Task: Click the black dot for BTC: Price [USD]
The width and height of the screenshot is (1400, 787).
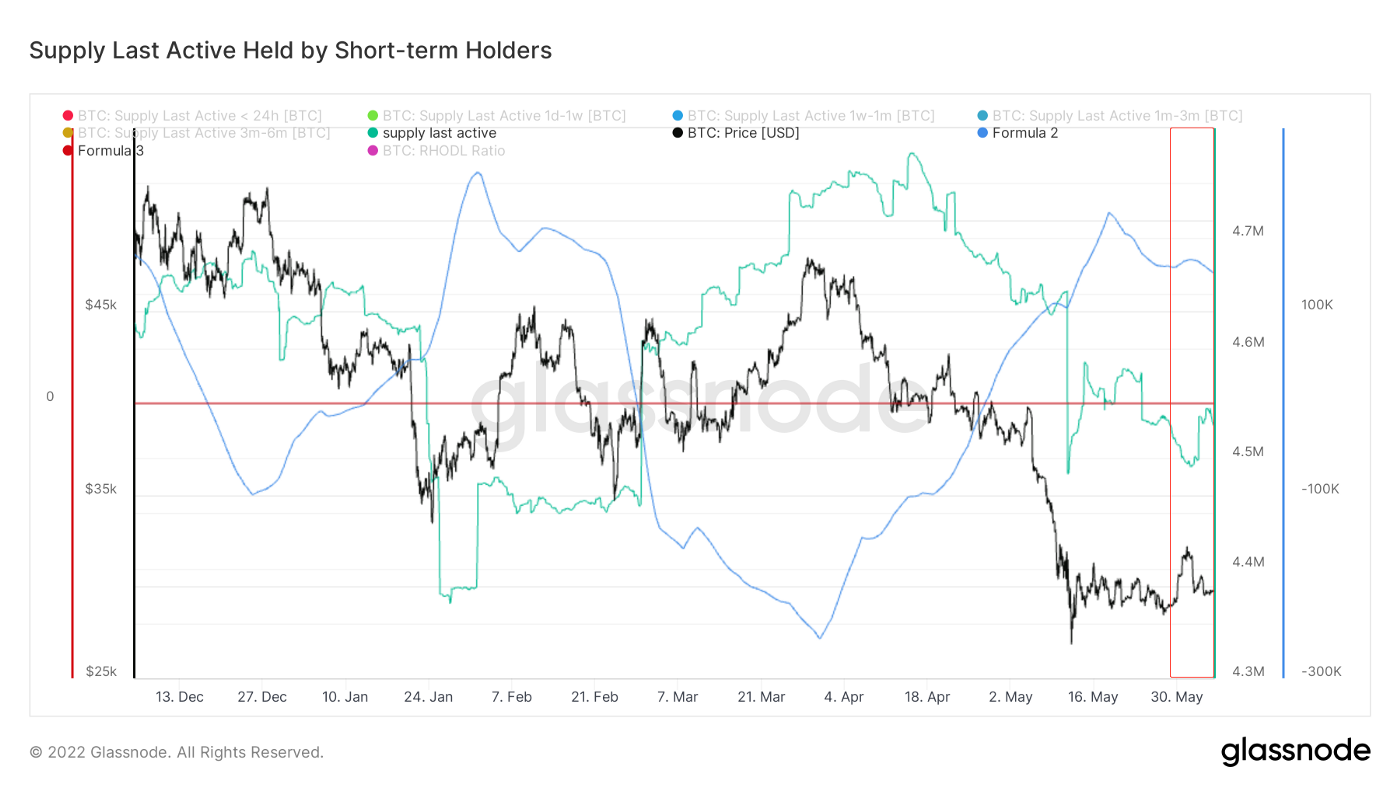Action: (x=678, y=133)
